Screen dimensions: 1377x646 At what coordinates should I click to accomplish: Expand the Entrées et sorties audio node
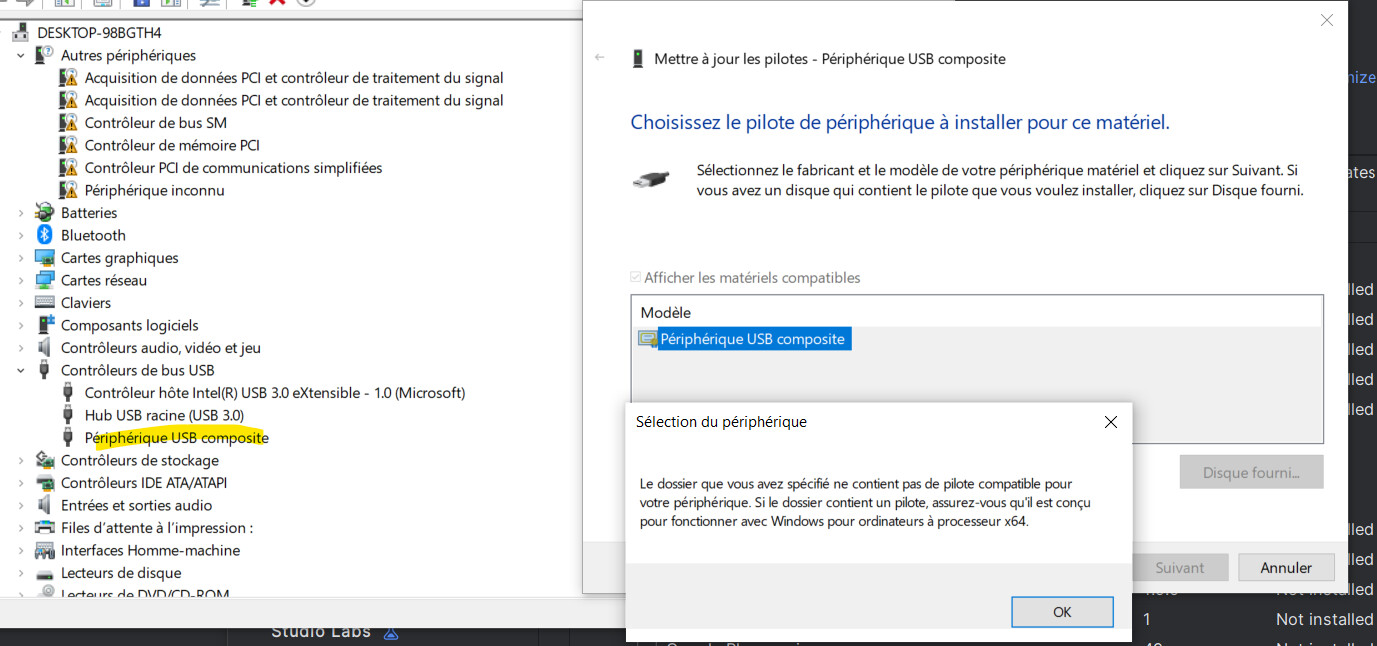[x=21, y=506]
